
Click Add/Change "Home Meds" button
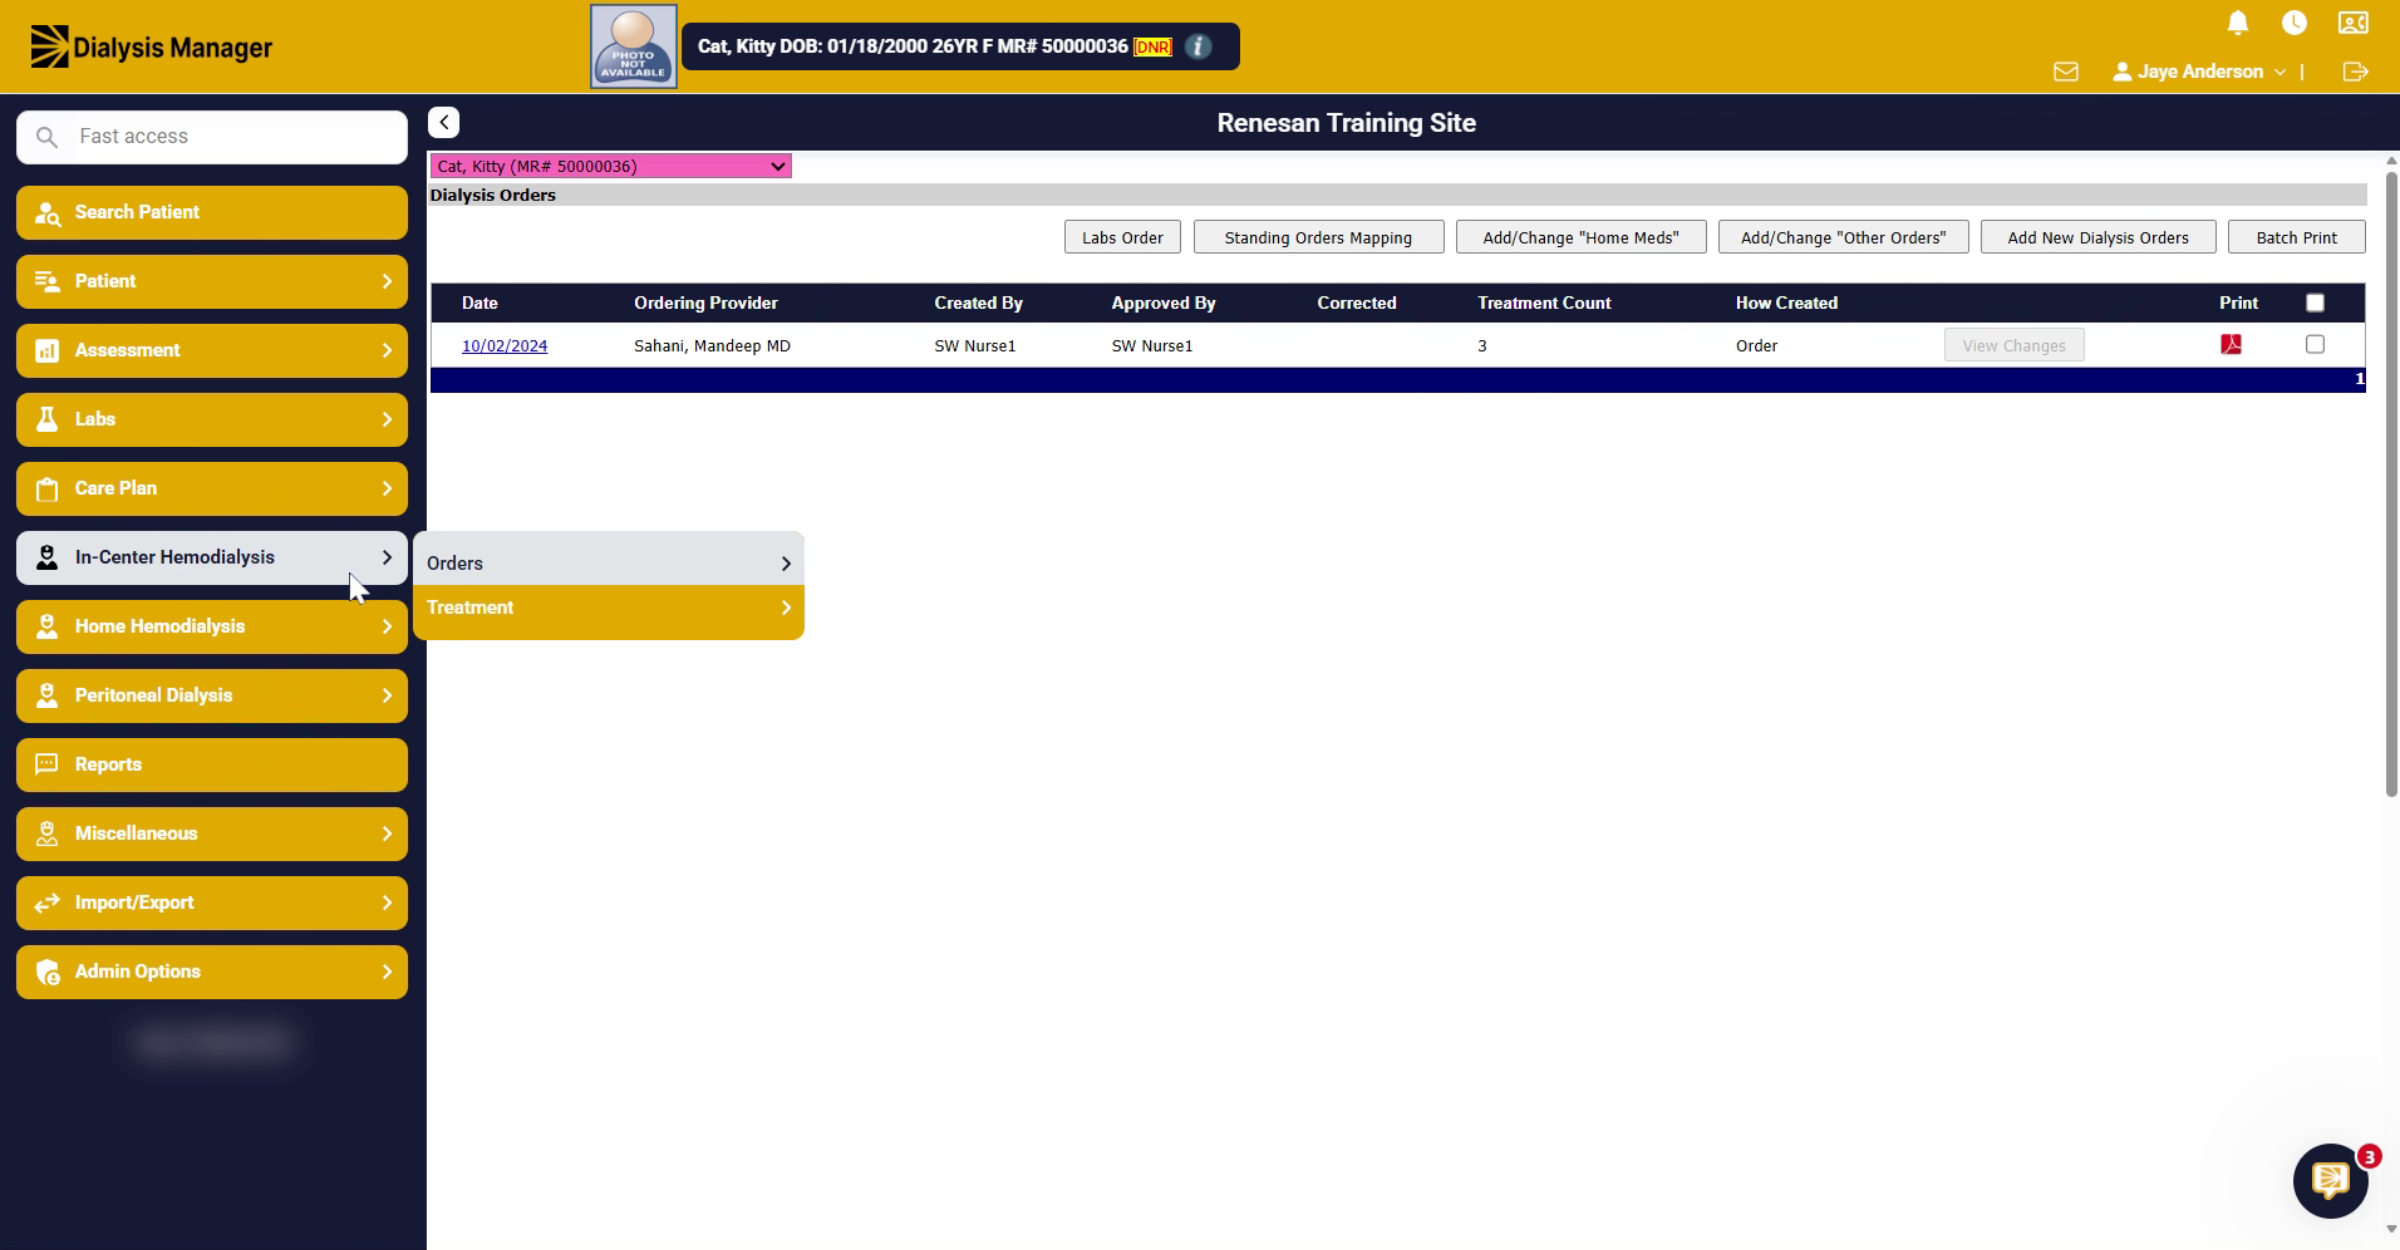(1581, 237)
